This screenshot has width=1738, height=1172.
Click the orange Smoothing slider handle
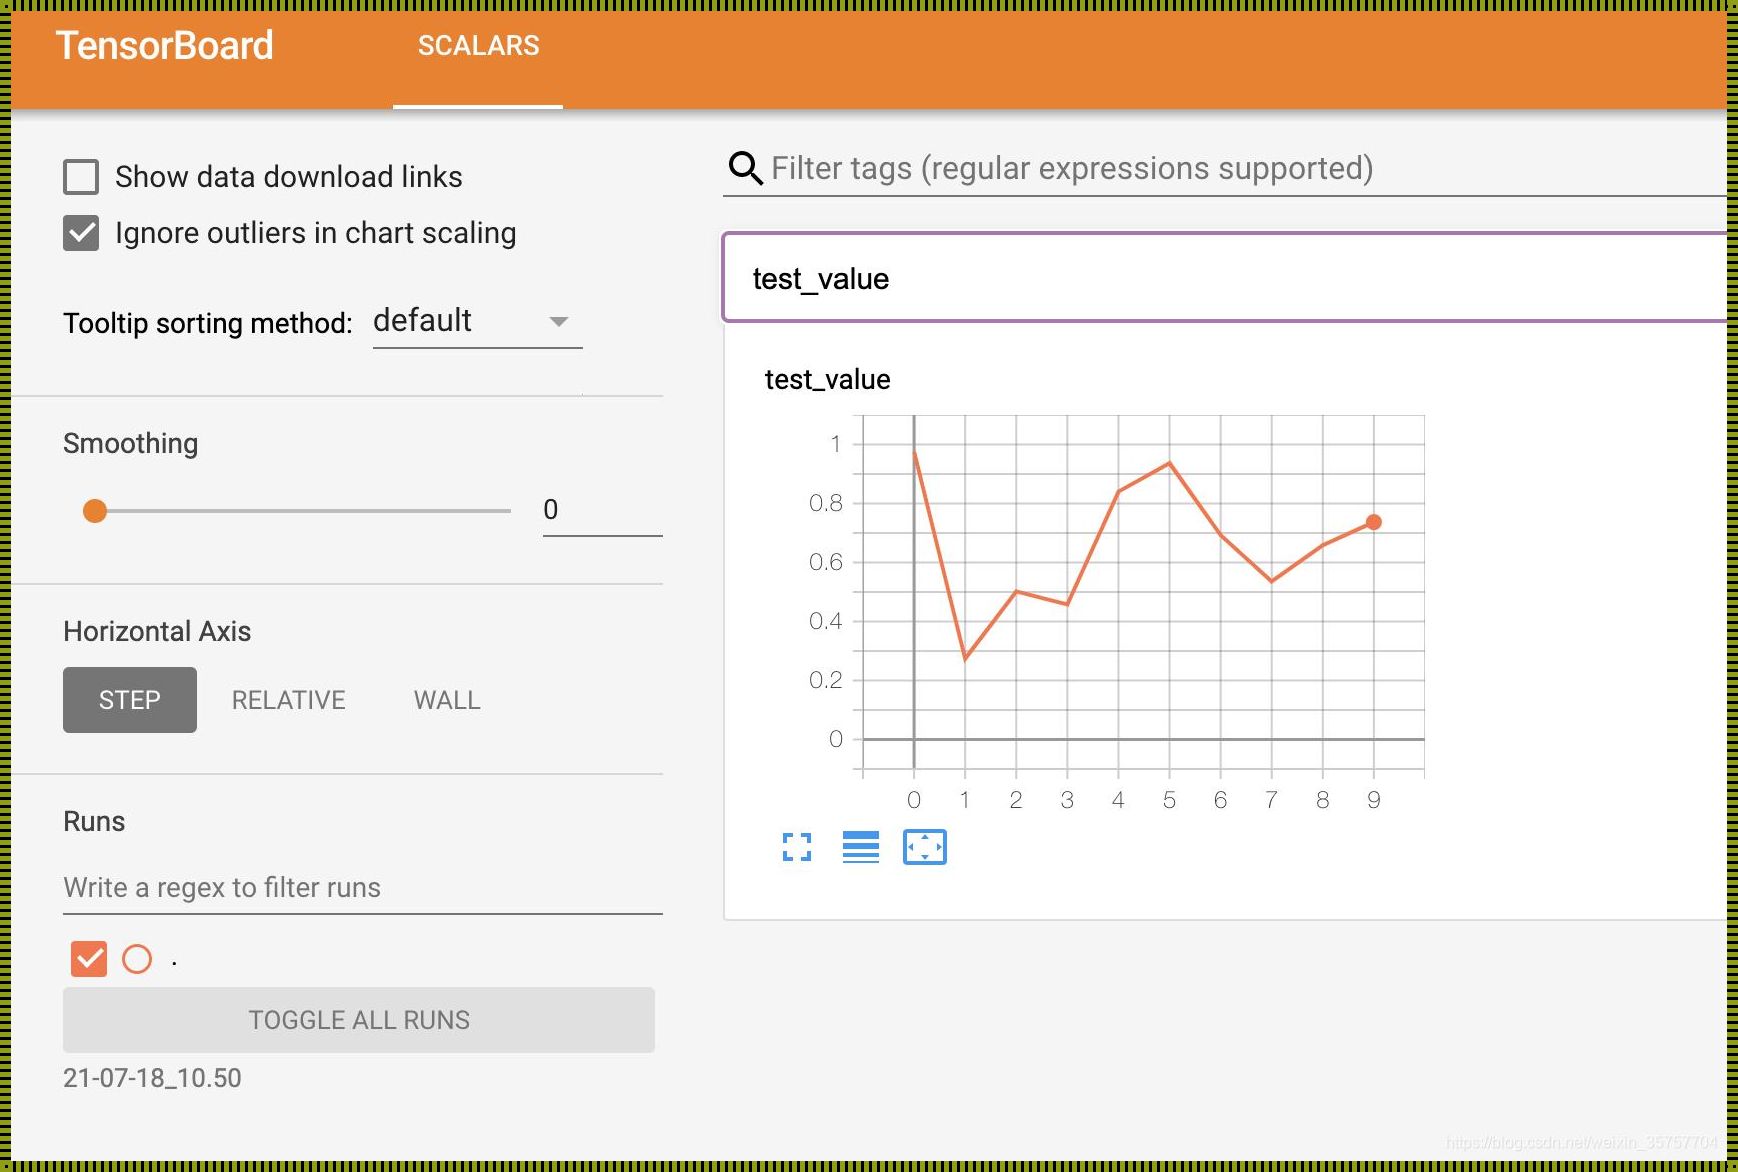pos(95,511)
